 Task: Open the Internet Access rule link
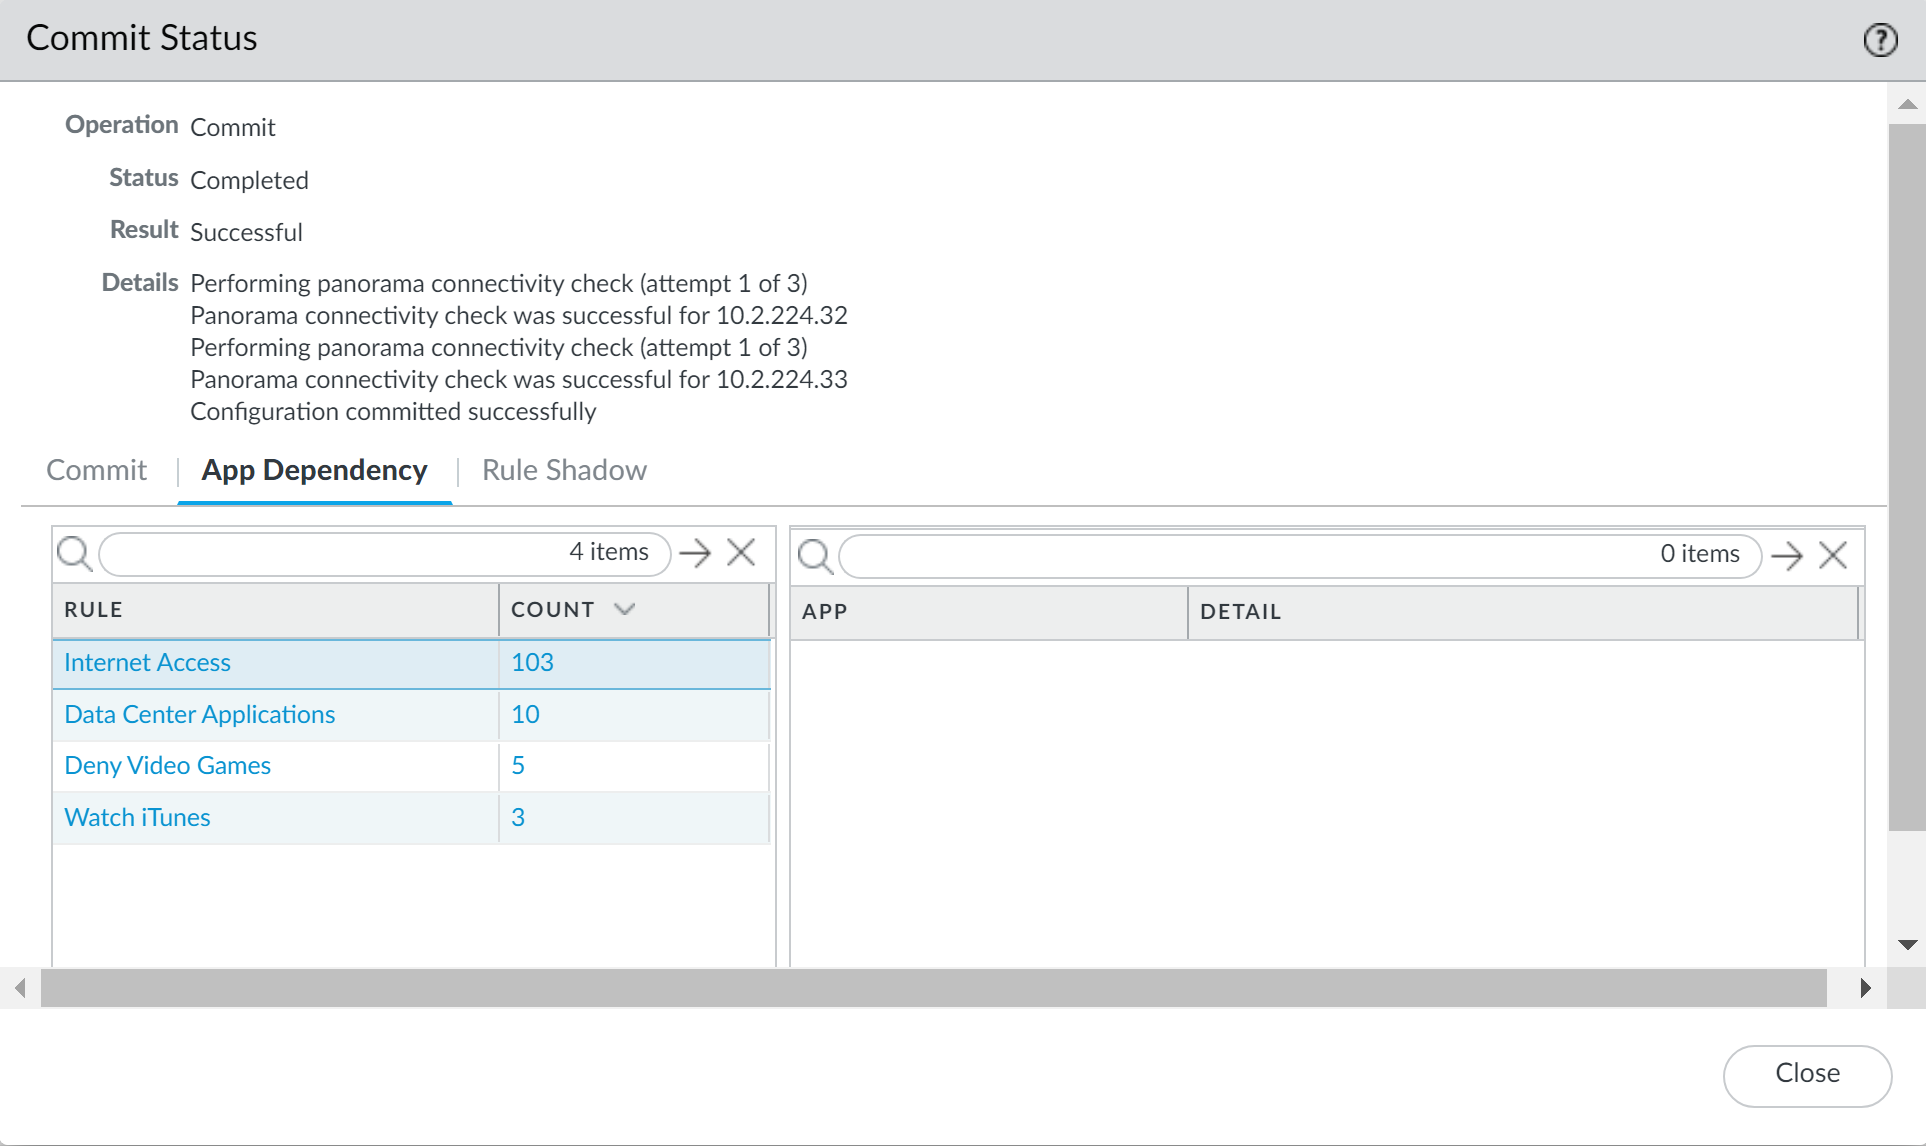[147, 663]
